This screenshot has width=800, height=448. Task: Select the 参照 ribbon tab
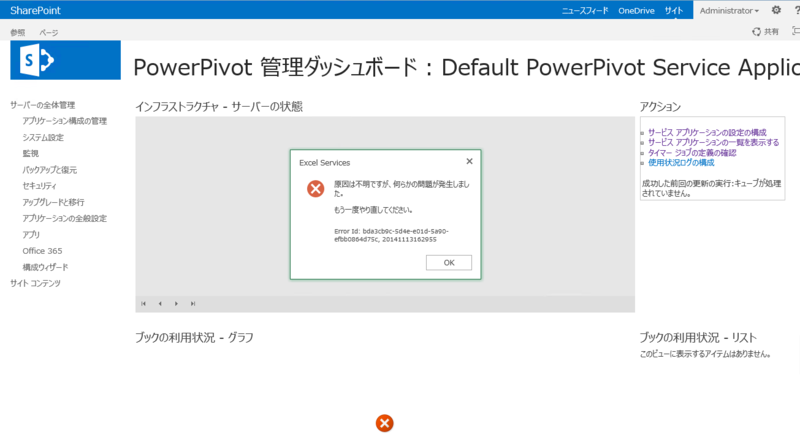(x=17, y=33)
